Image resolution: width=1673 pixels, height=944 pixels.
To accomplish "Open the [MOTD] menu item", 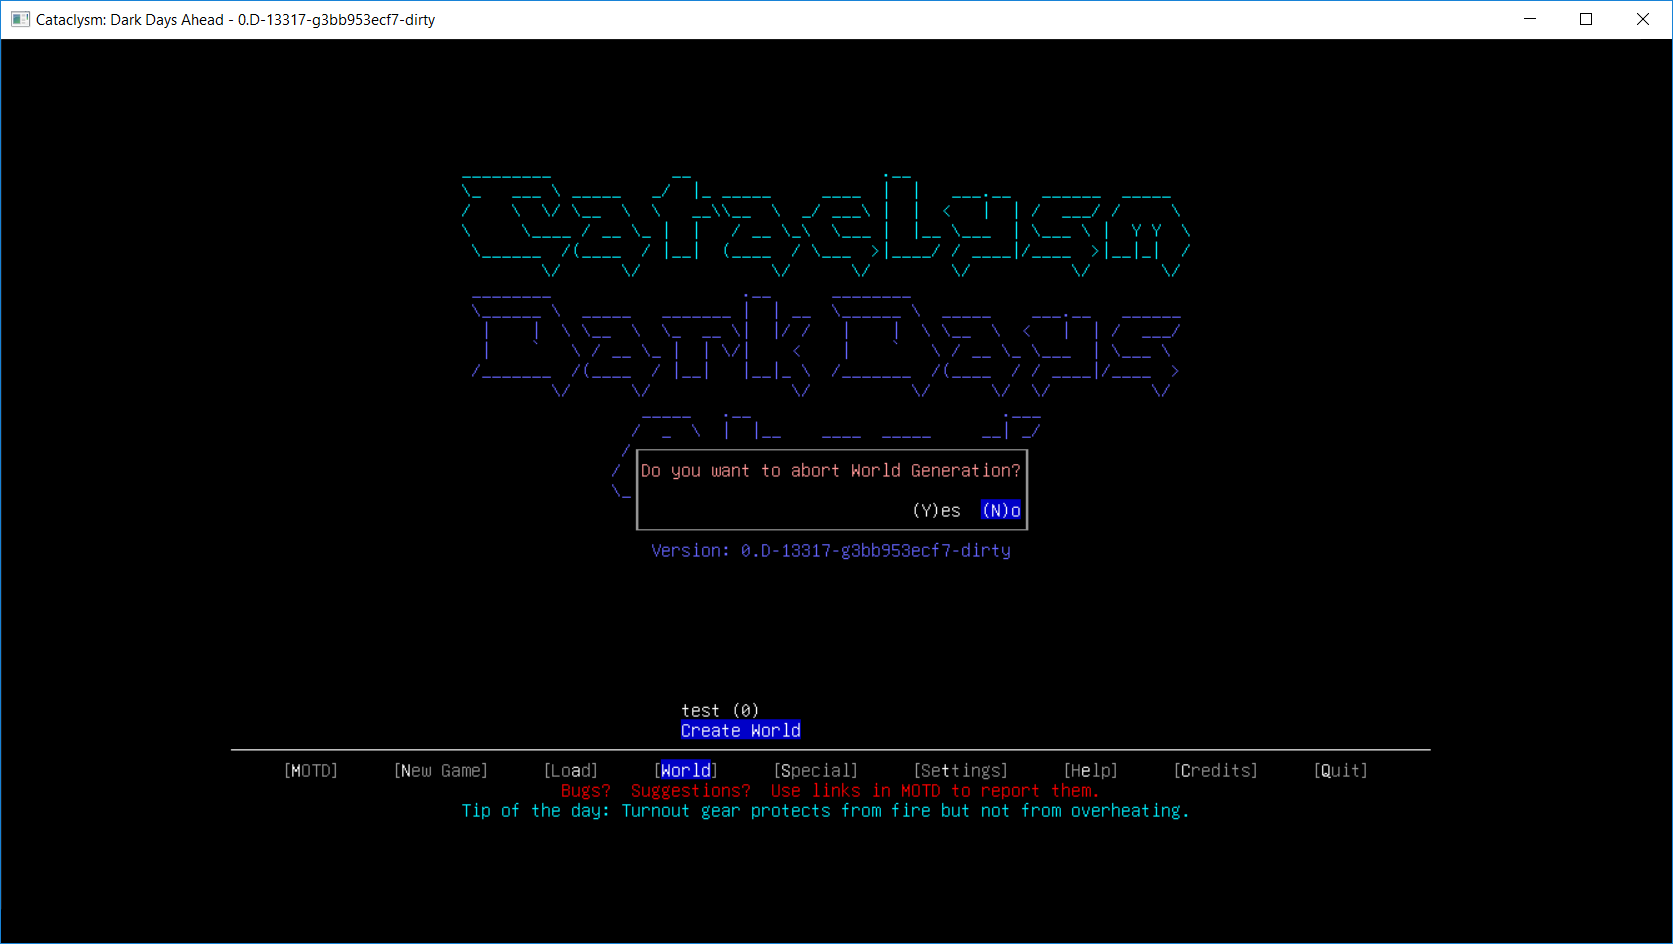I will [311, 770].
